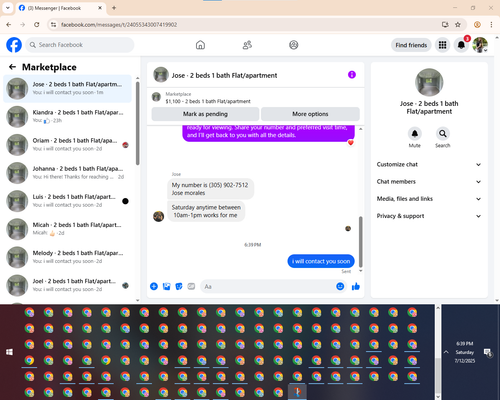Bookmark this page with the star icon
This screenshot has width=500, height=400.
click(458, 24)
